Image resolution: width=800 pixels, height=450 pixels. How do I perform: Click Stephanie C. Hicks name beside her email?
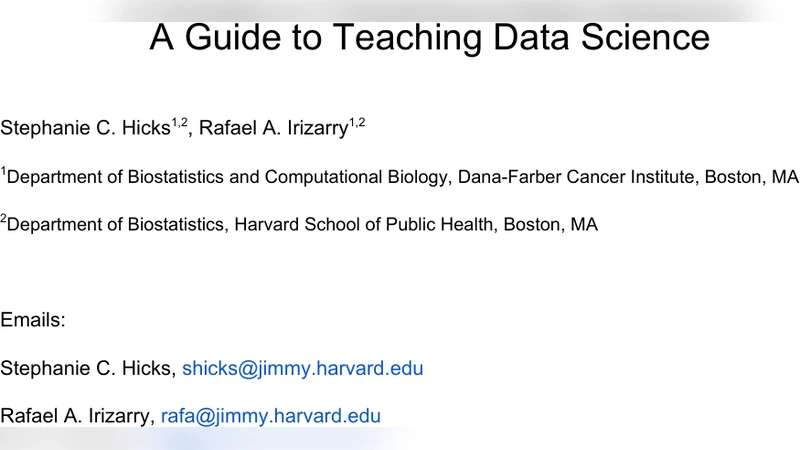pyautogui.click(x=86, y=369)
